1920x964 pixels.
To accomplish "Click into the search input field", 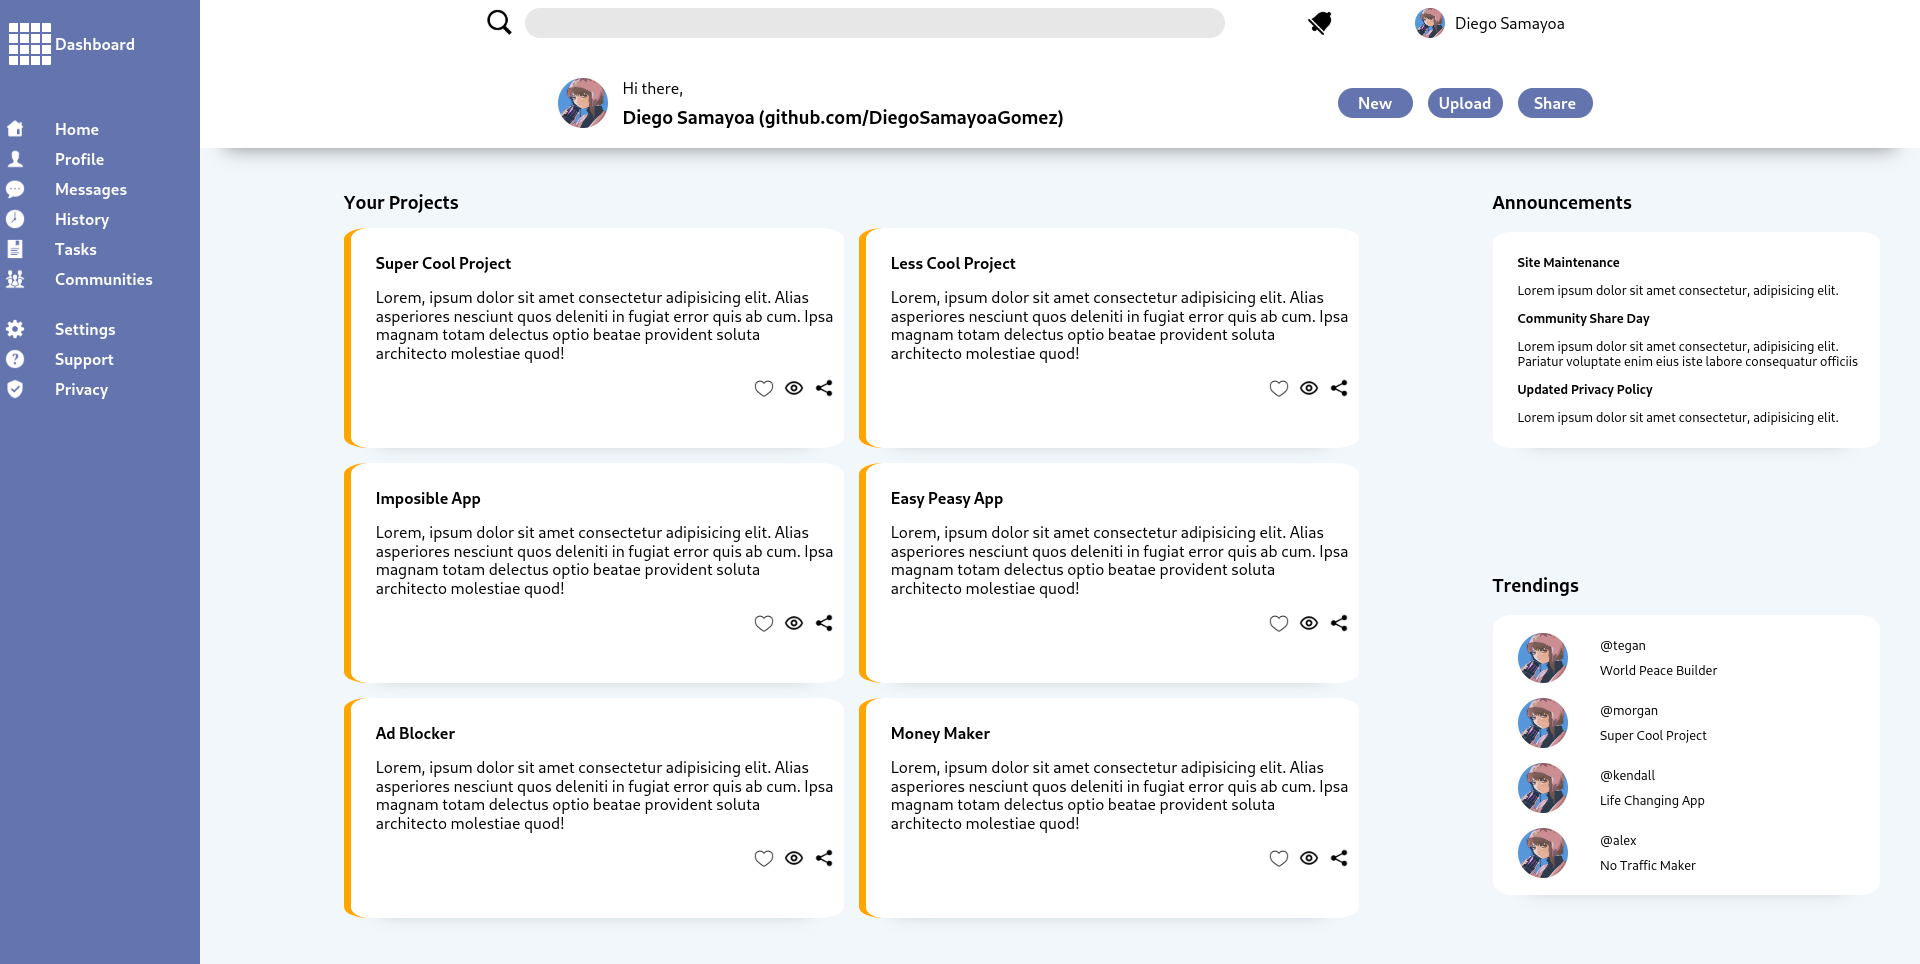I will coord(874,23).
